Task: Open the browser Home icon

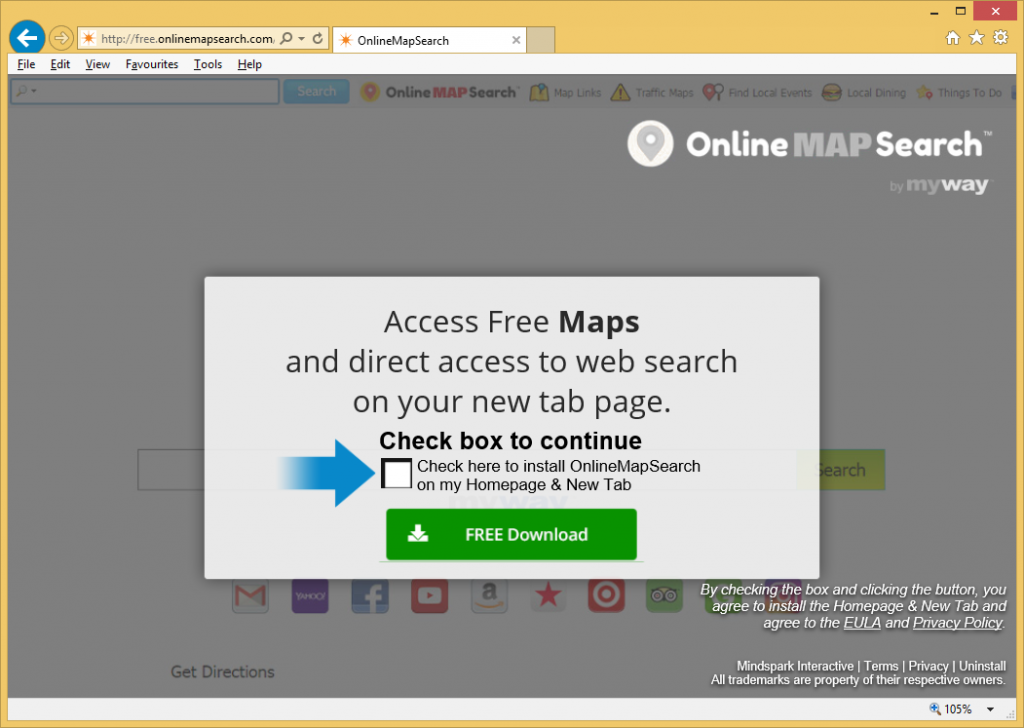Action: pos(952,38)
